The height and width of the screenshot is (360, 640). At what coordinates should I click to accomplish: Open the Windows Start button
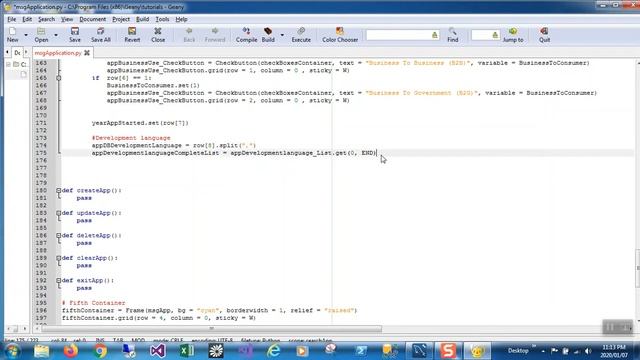(12, 351)
